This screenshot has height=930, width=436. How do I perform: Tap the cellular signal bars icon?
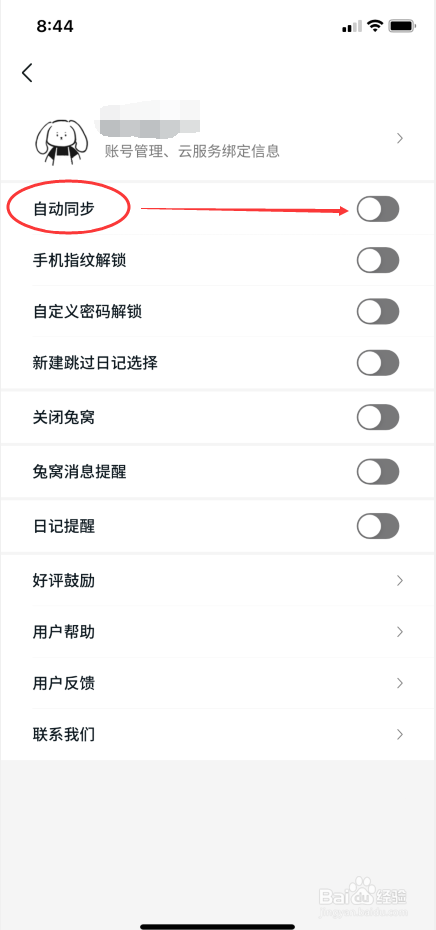(352, 26)
